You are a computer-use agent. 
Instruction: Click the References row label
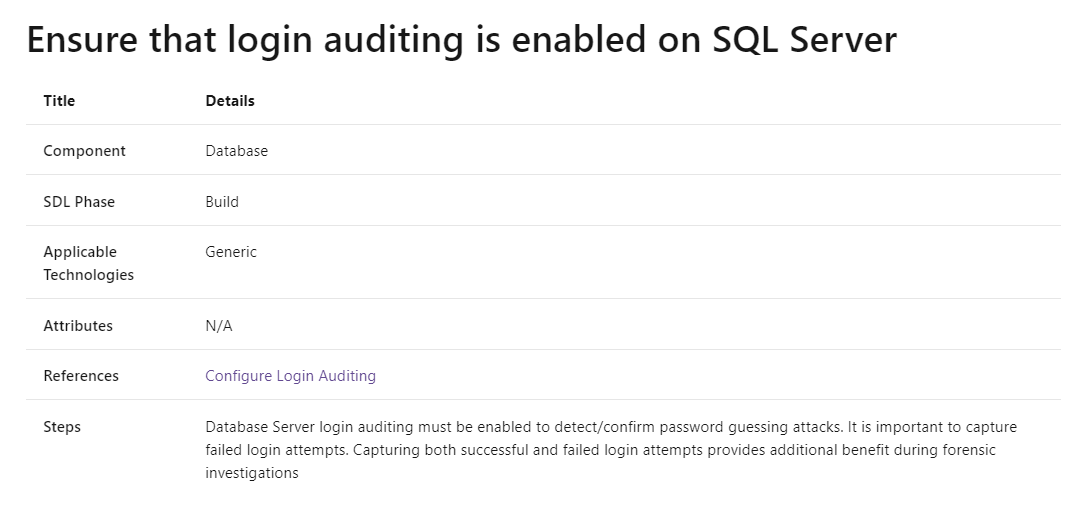pyautogui.click(x=81, y=376)
